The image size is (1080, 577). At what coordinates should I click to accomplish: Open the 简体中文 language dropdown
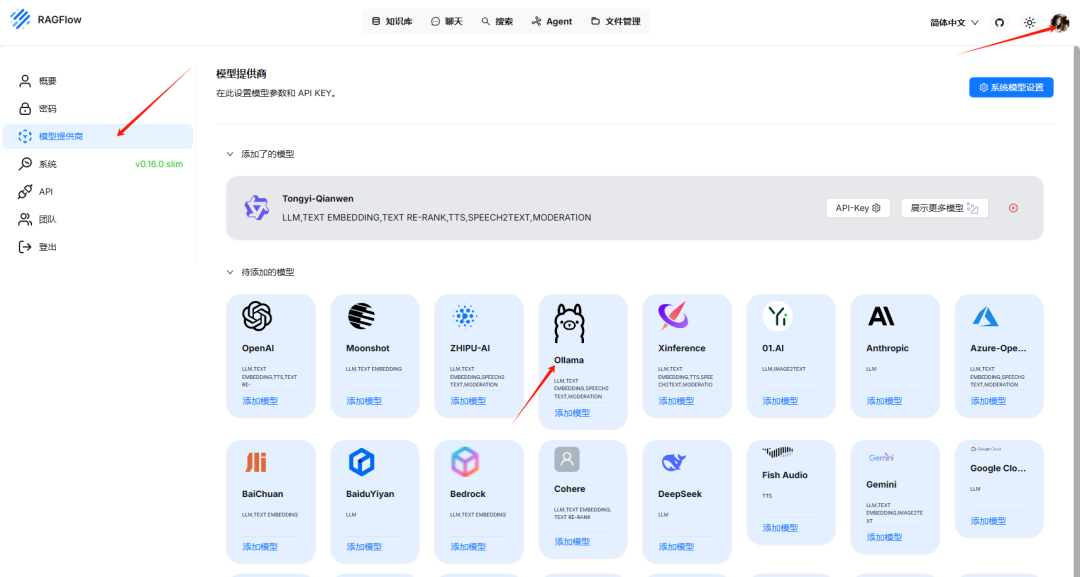pyautogui.click(x=955, y=22)
